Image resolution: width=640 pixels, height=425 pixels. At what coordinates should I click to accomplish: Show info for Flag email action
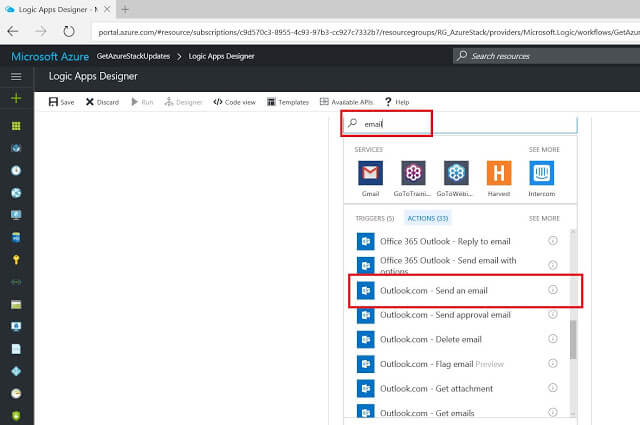click(553, 363)
